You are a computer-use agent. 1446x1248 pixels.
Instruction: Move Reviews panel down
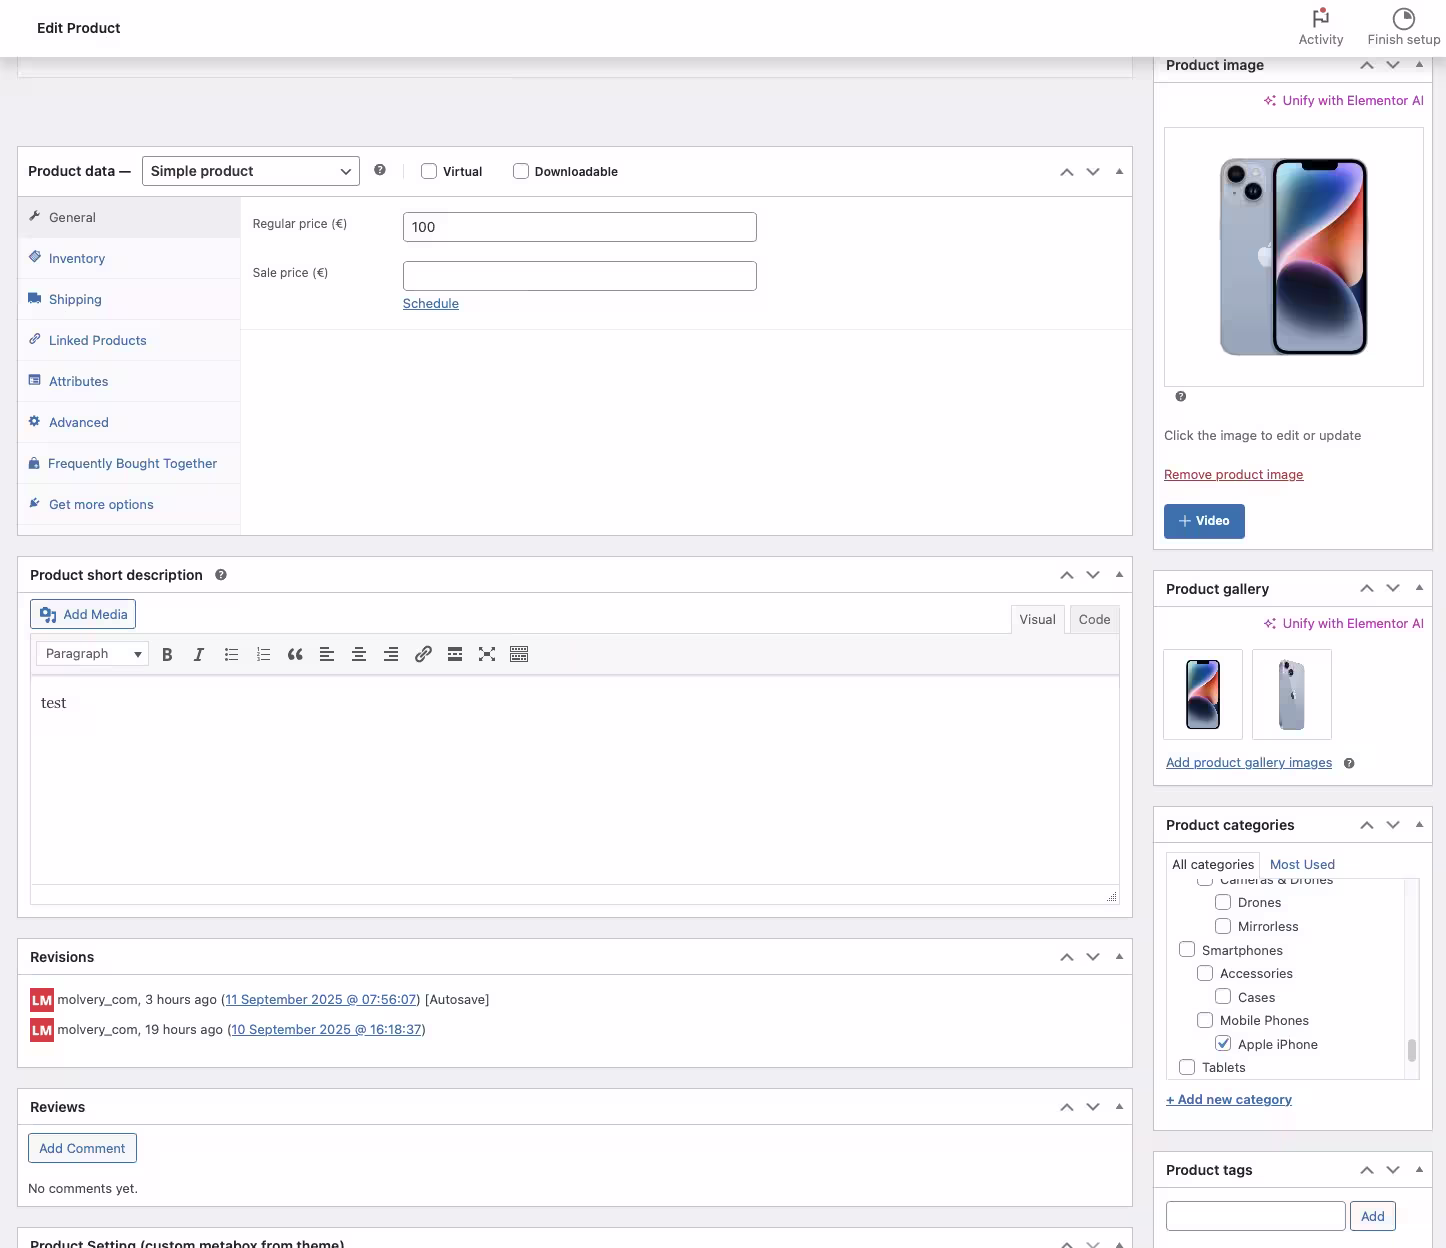pyautogui.click(x=1093, y=1107)
